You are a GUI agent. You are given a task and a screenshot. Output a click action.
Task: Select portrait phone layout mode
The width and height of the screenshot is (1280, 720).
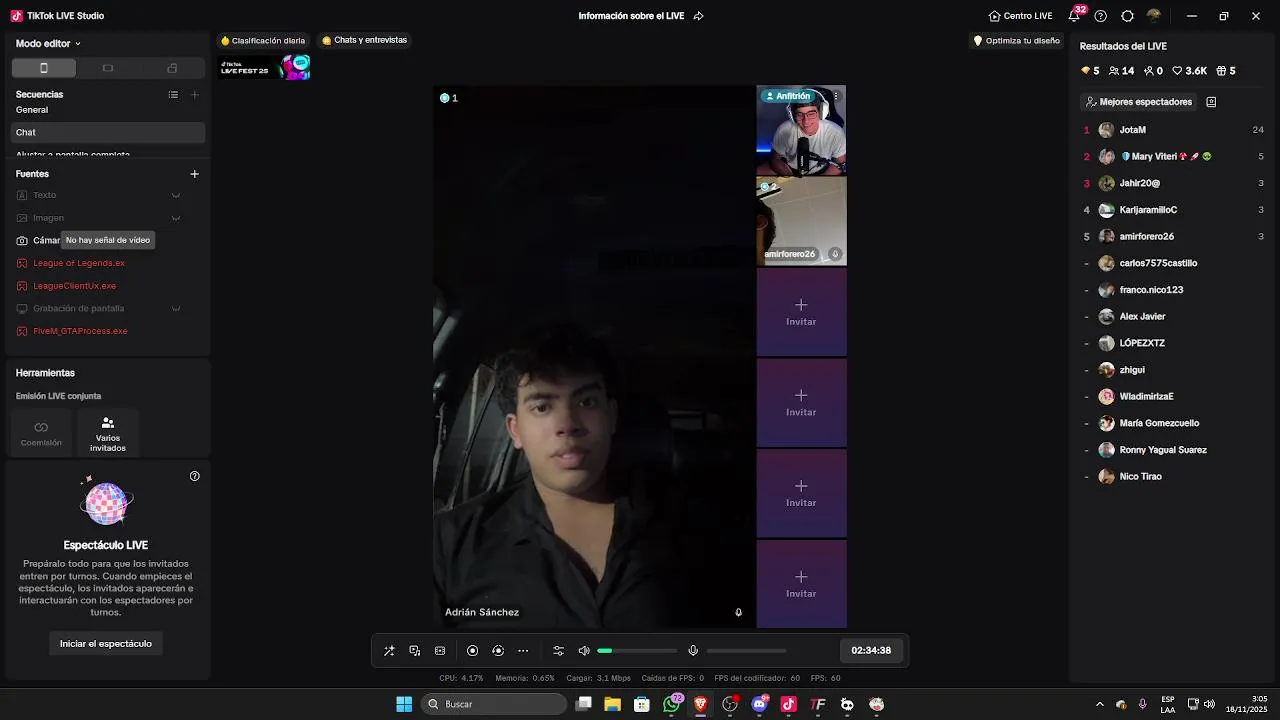[x=44, y=68]
